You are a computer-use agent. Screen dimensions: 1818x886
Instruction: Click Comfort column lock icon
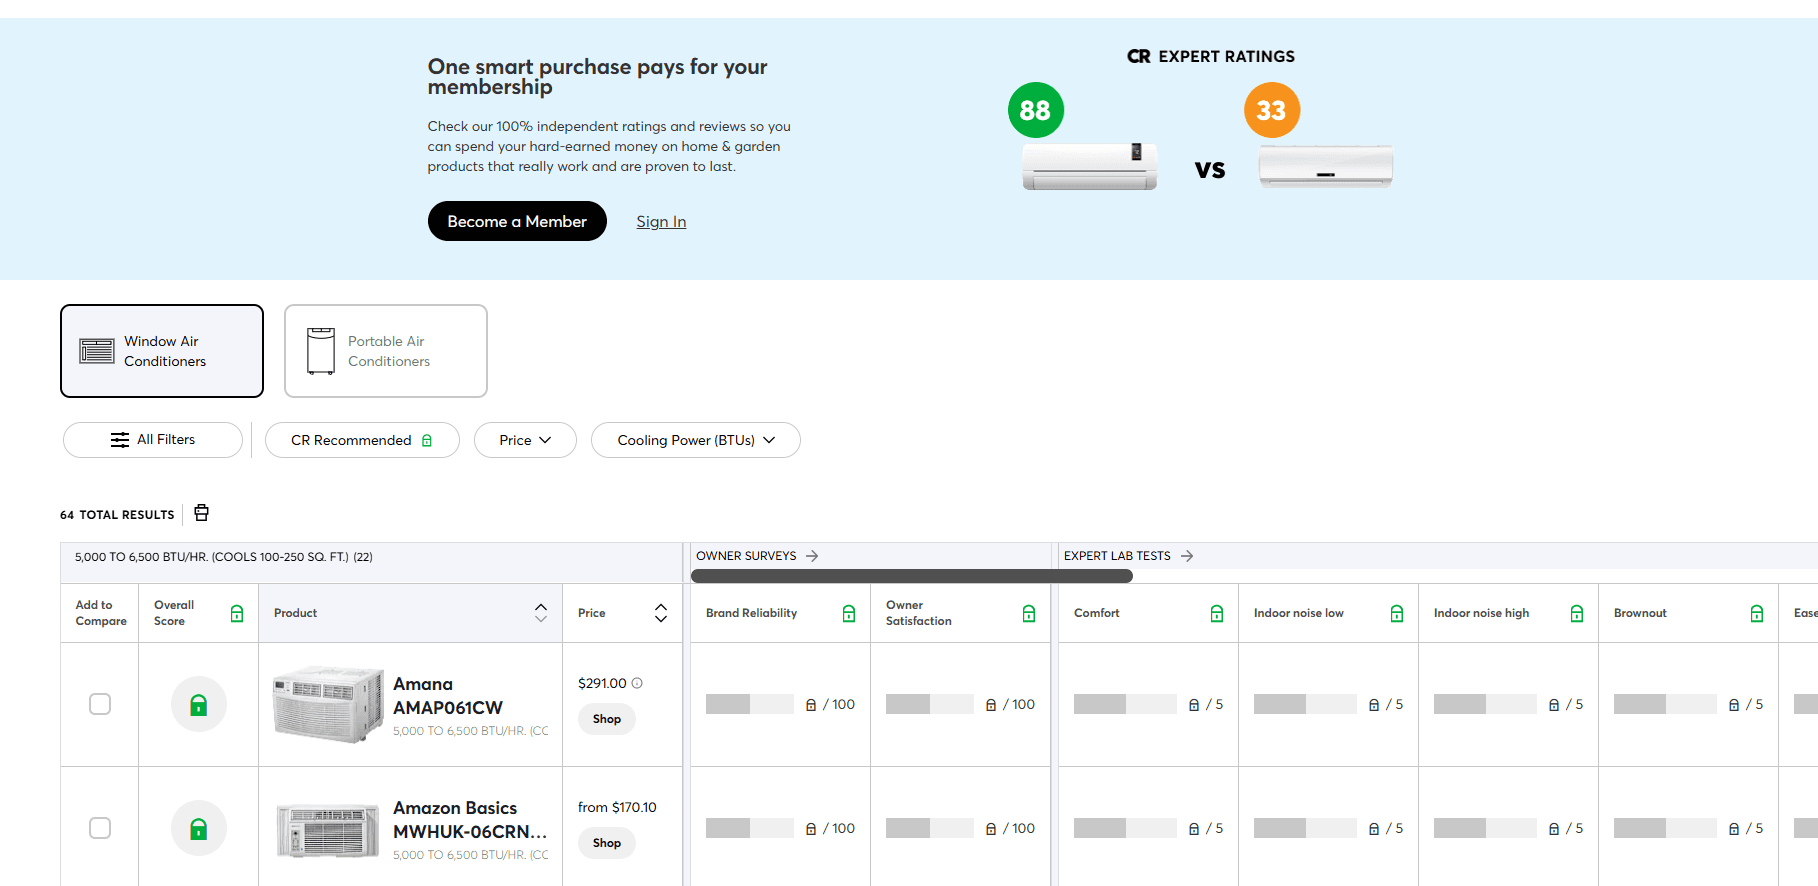[x=1217, y=613]
